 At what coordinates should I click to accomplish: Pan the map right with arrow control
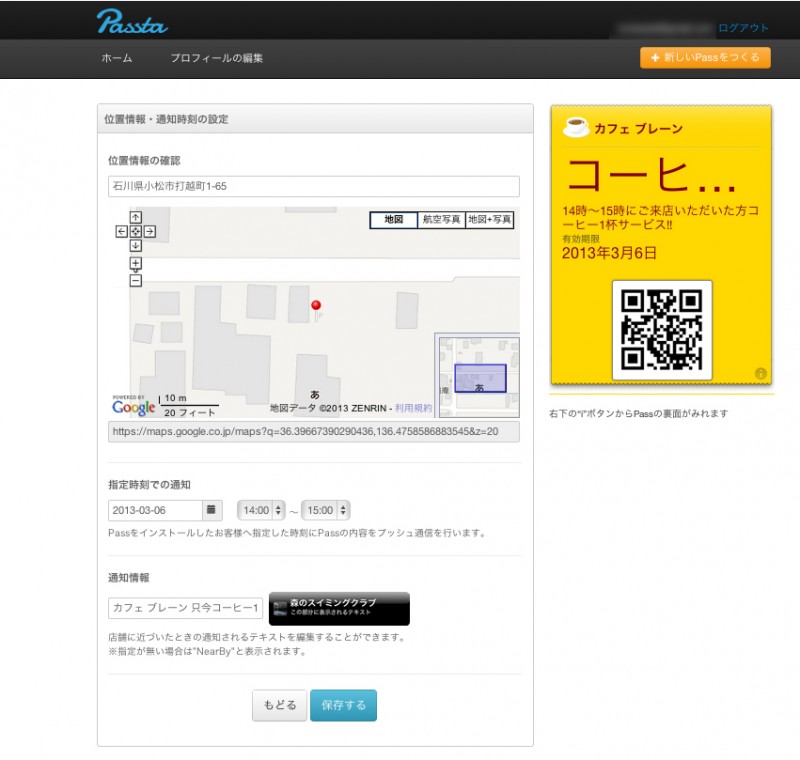(150, 231)
